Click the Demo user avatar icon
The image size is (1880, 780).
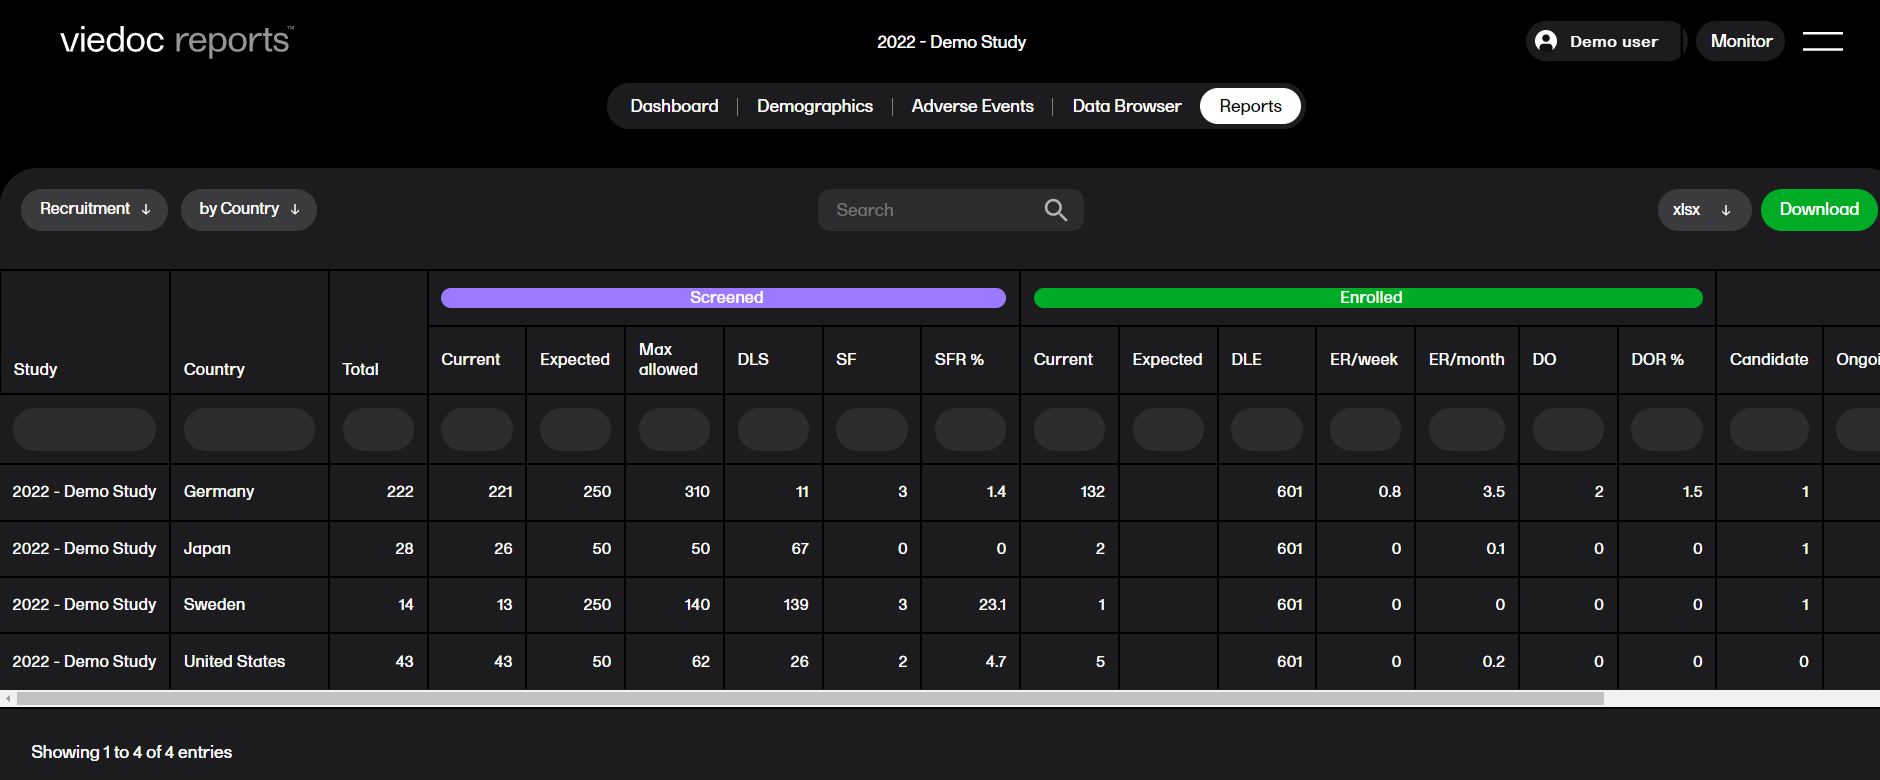(1546, 41)
